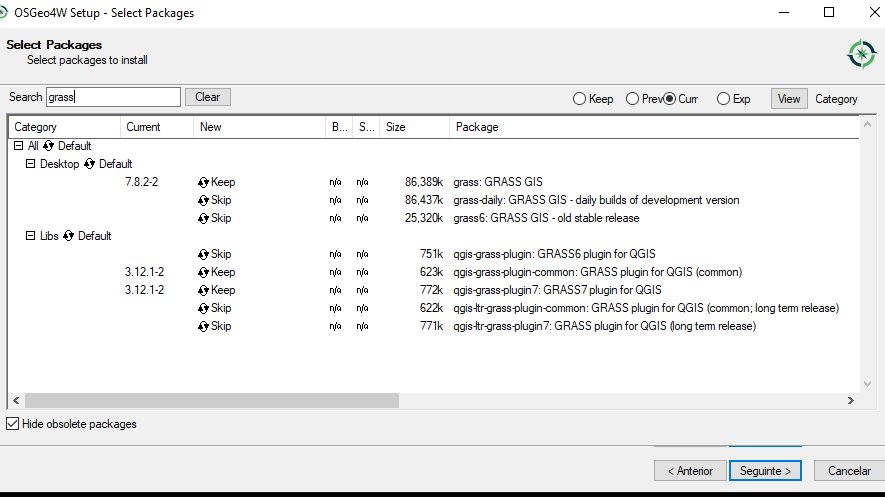Collapse the Libs category tree node
This screenshot has width=885, height=497.
click(x=30, y=235)
